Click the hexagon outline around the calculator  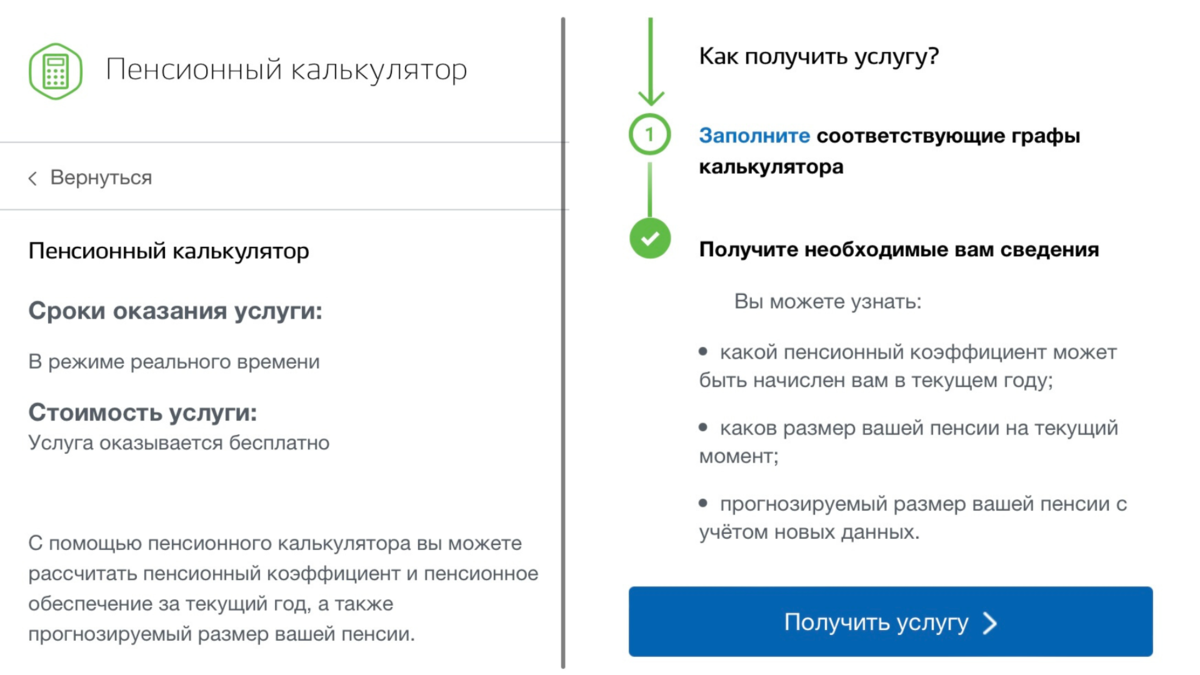click(x=58, y=69)
